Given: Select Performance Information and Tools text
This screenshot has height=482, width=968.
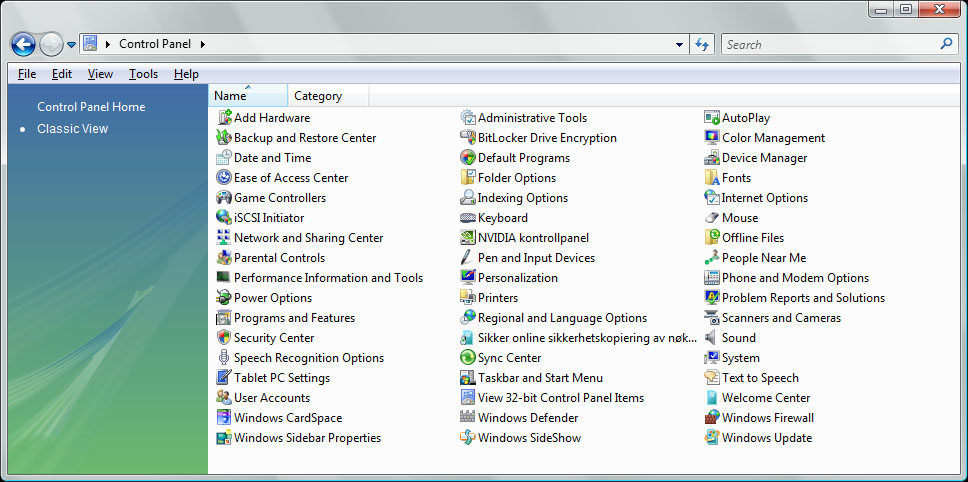Looking at the screenshot, I should pos(328,278).
